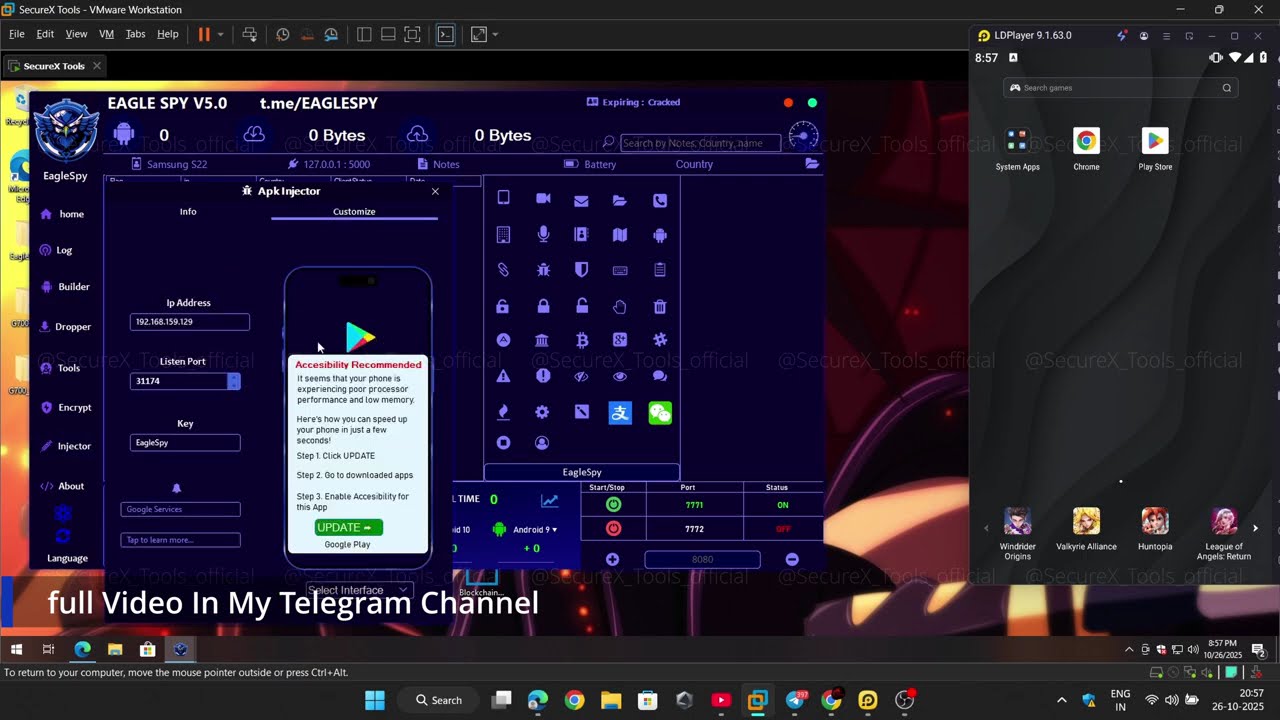Click the microphone icon in the grid
The height and width of the screenshot is (720, 1280).
tap(543, 235)
